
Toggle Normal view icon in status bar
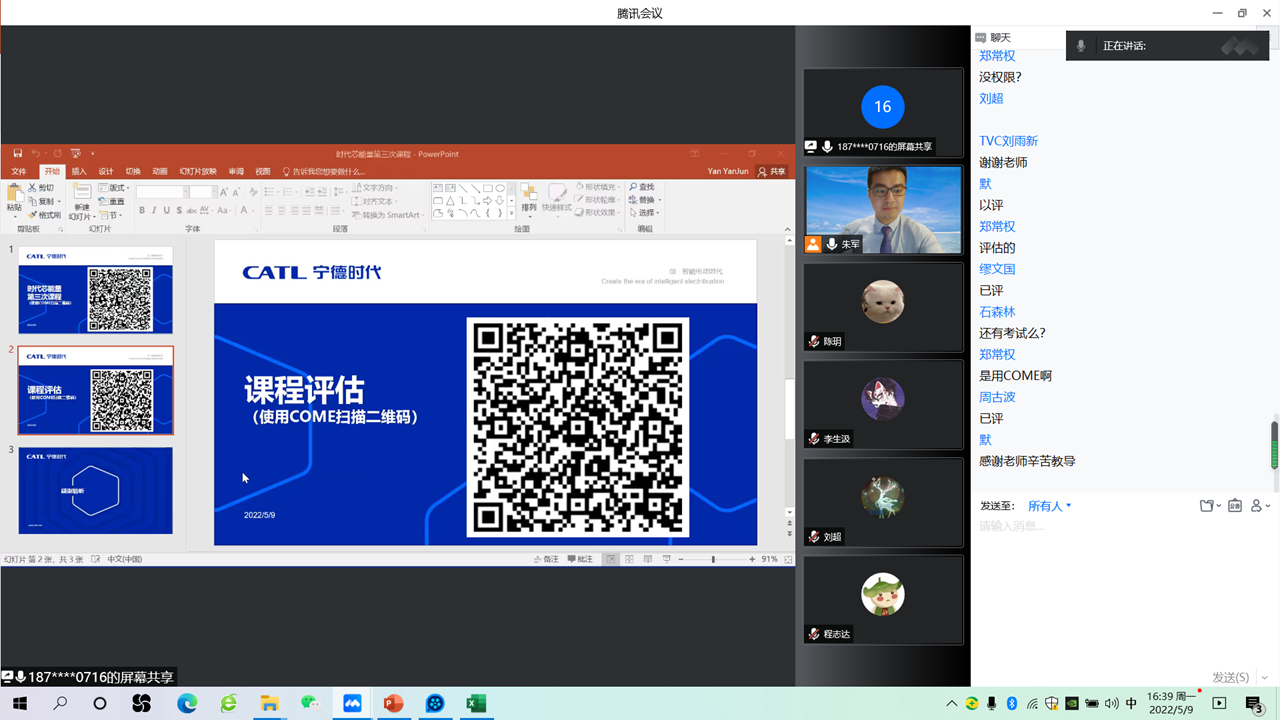pos(610,559)
